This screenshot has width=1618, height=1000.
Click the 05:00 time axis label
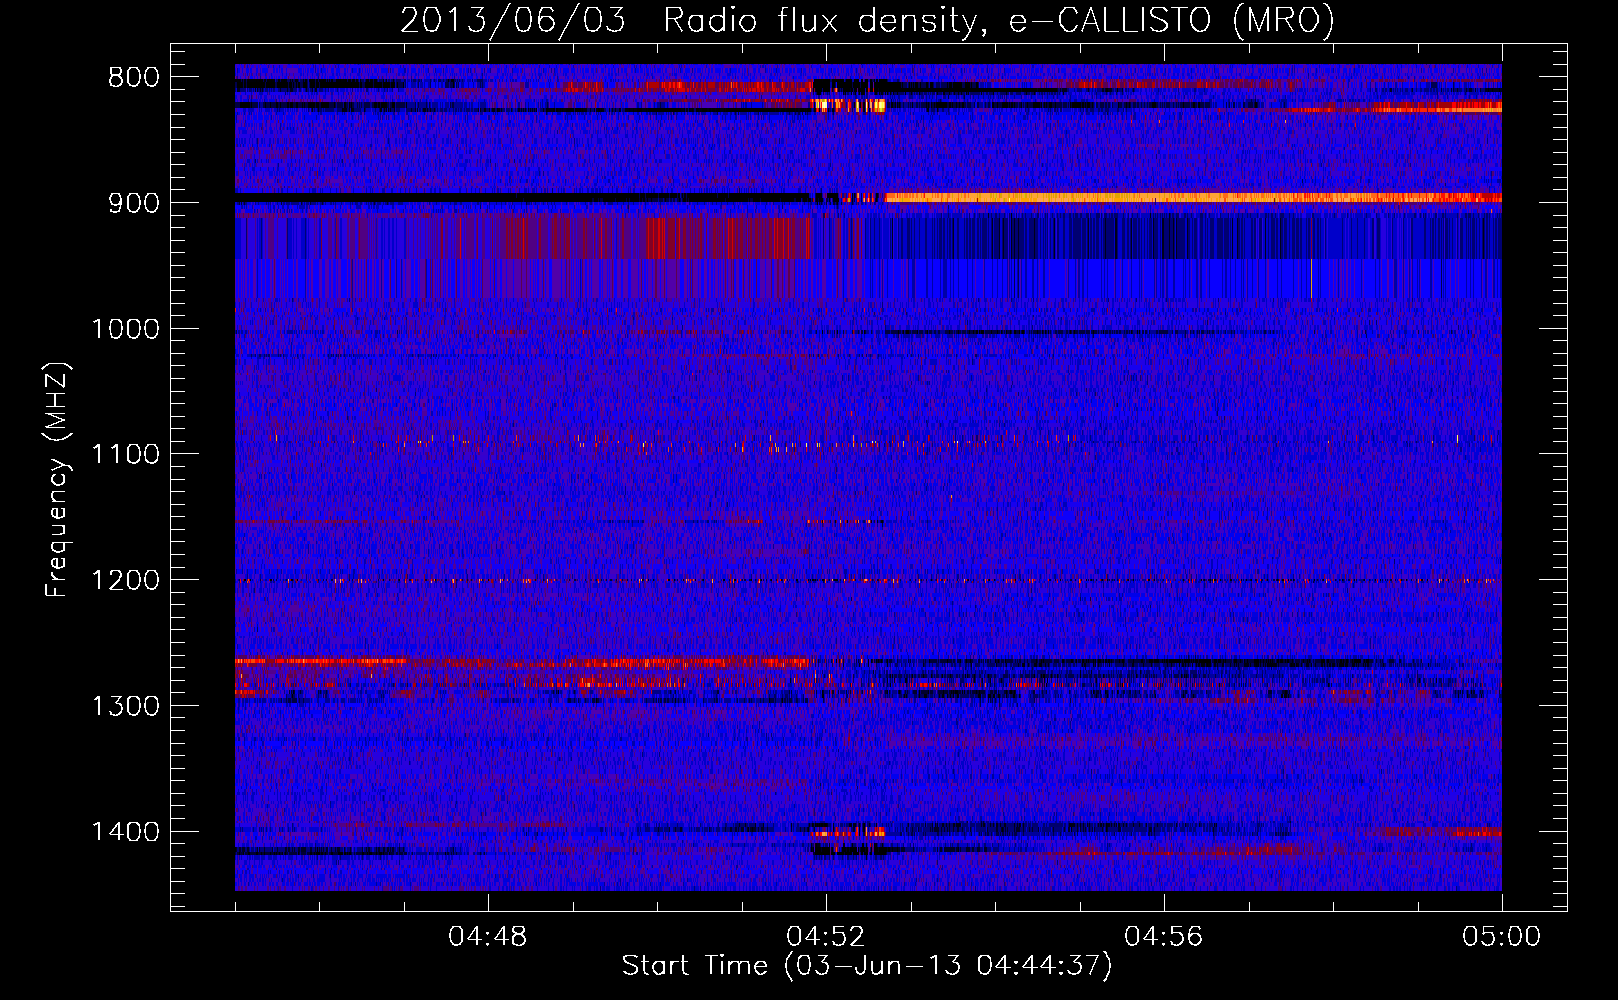1502,937
